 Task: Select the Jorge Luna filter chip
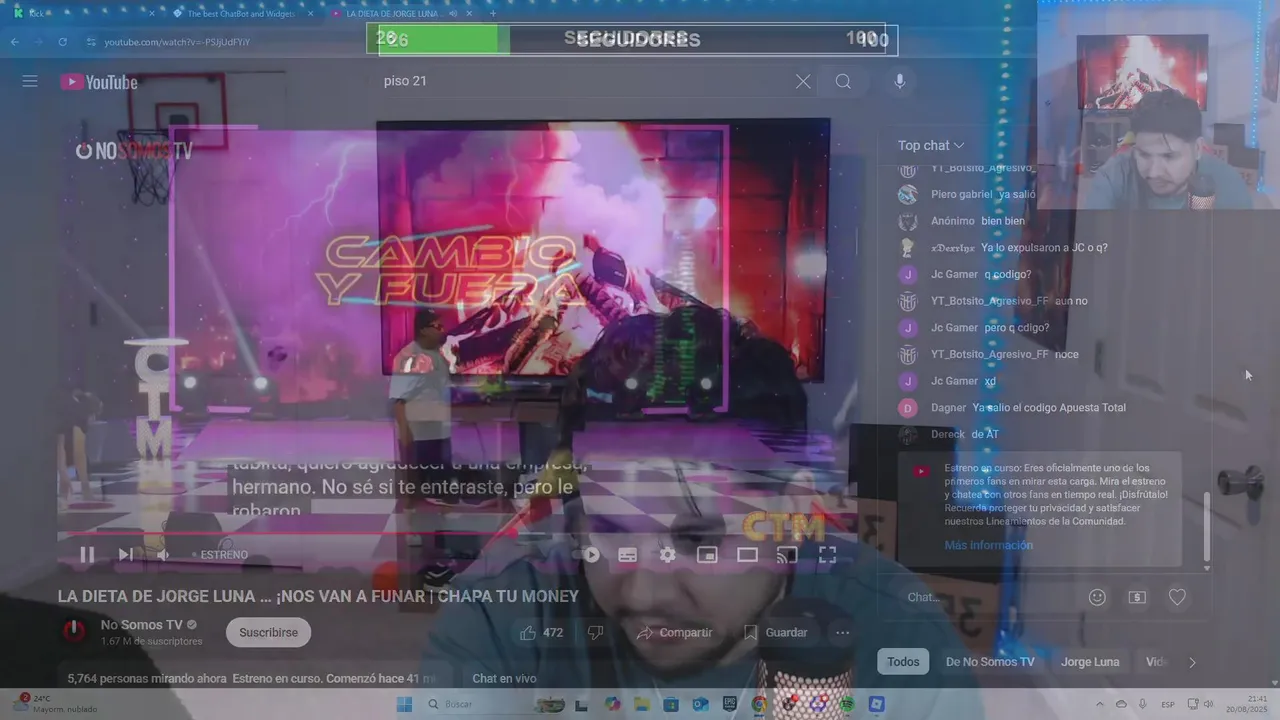pyautogui.click(x=1090, y=662)
